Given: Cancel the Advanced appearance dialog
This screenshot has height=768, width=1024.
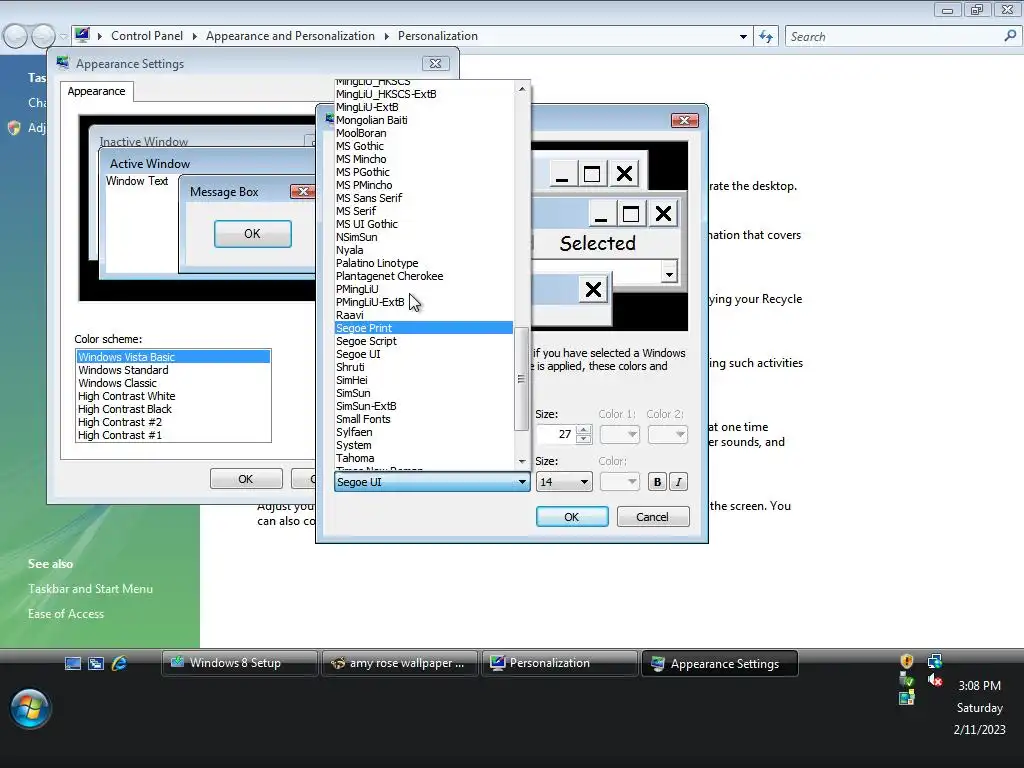Looking at the screenshot, I should pyautogui.click(x=652, y=517).
